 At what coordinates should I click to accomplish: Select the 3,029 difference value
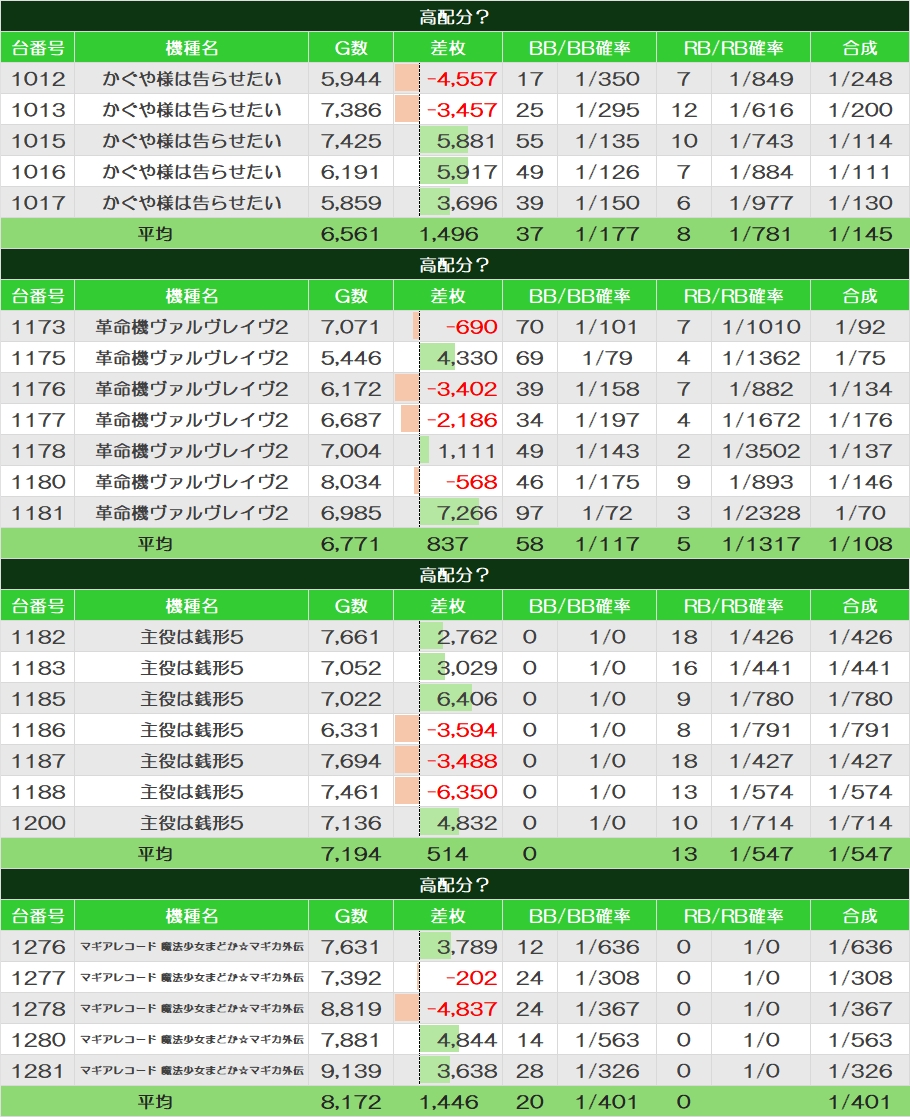pyautogui.click(x=467, y=667)
